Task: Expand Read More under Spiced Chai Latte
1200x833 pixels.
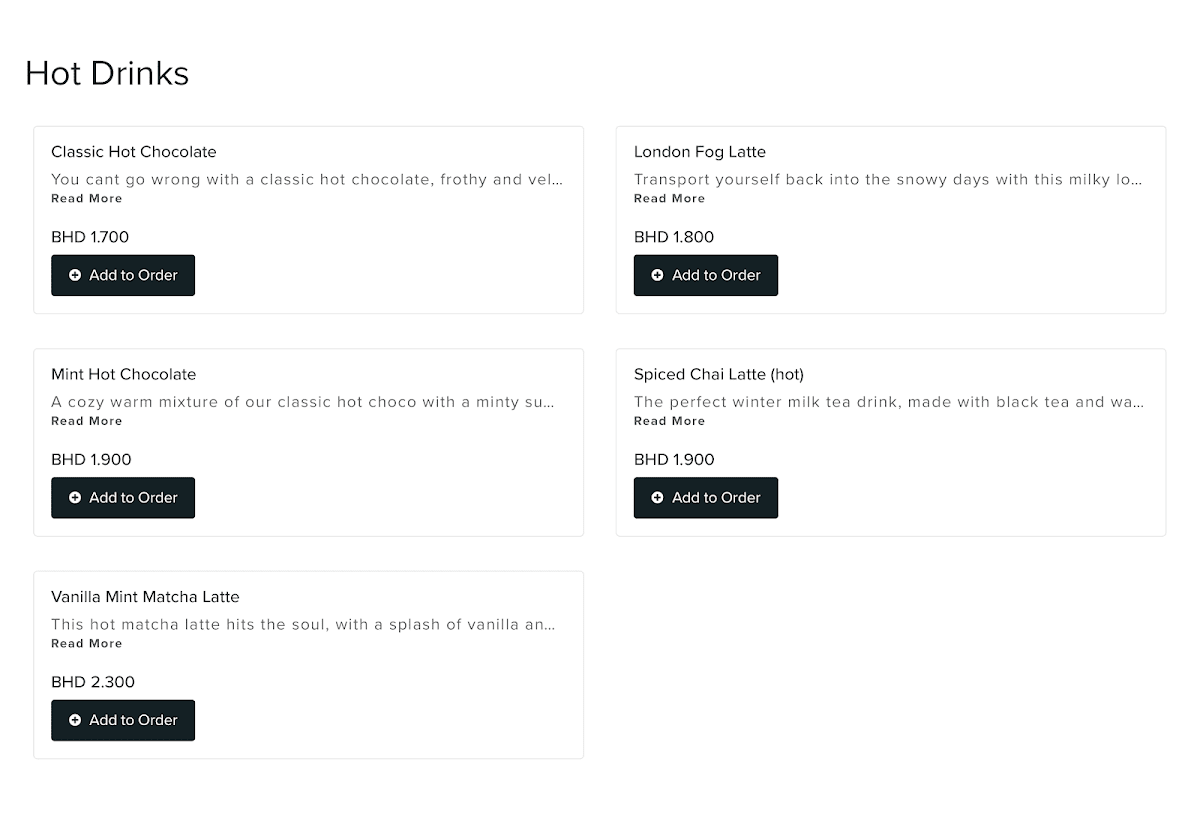Action: pyautogui.click(x=669, y=421)
